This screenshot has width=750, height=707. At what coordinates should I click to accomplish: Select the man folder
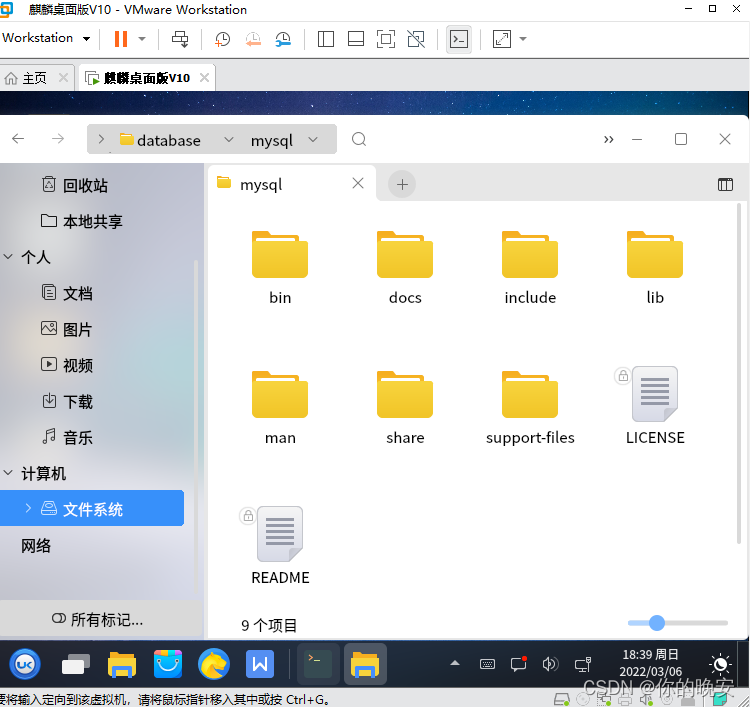[280, 408]
